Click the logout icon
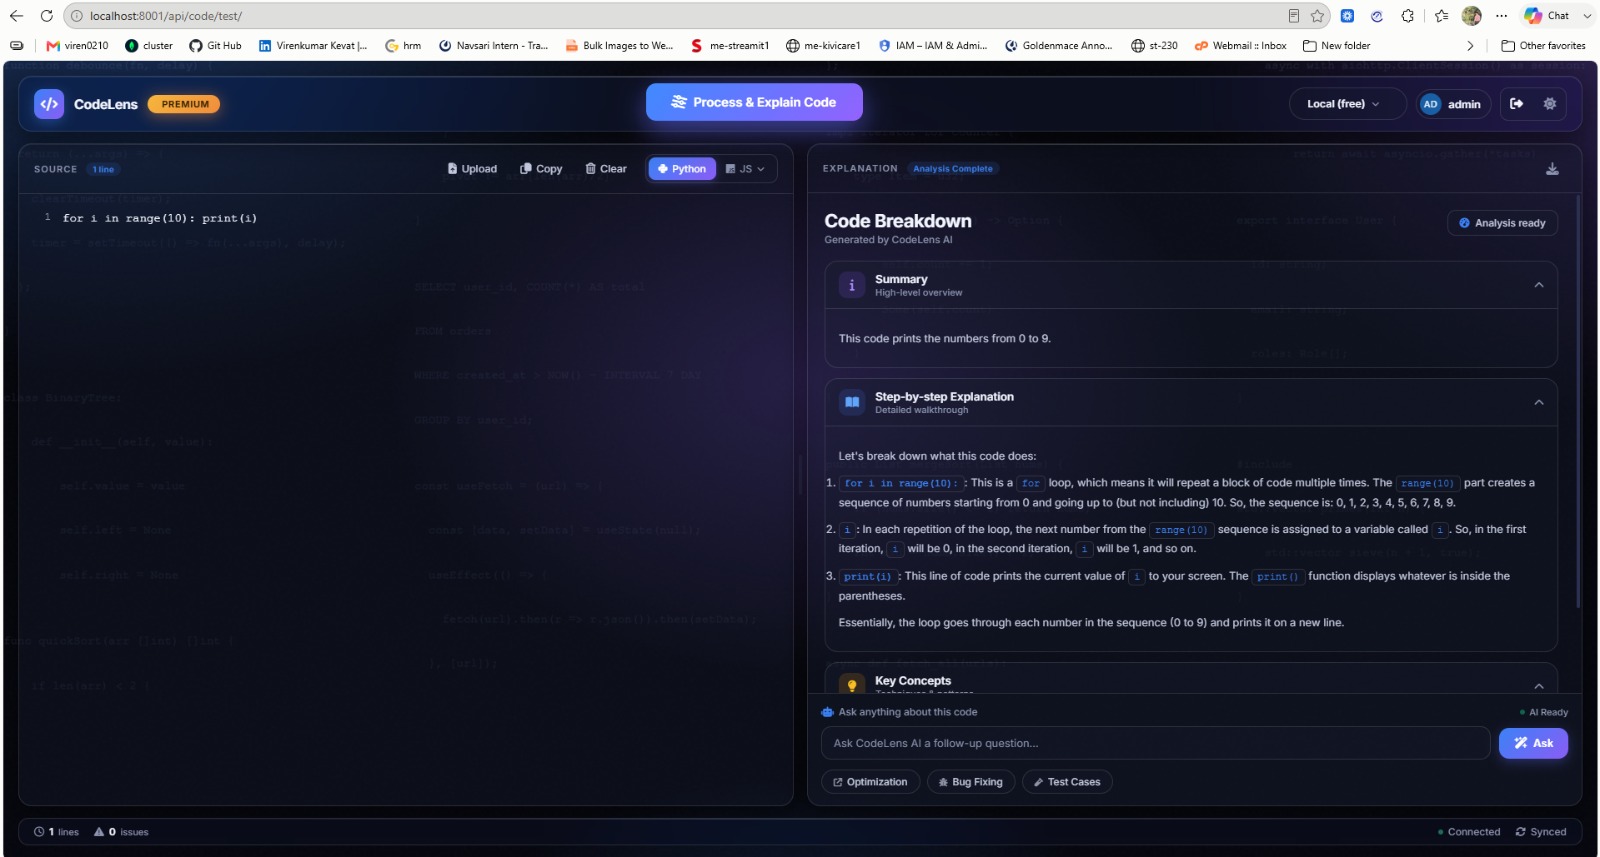This screenshot has width=1600, height=857. [1516, 104]
